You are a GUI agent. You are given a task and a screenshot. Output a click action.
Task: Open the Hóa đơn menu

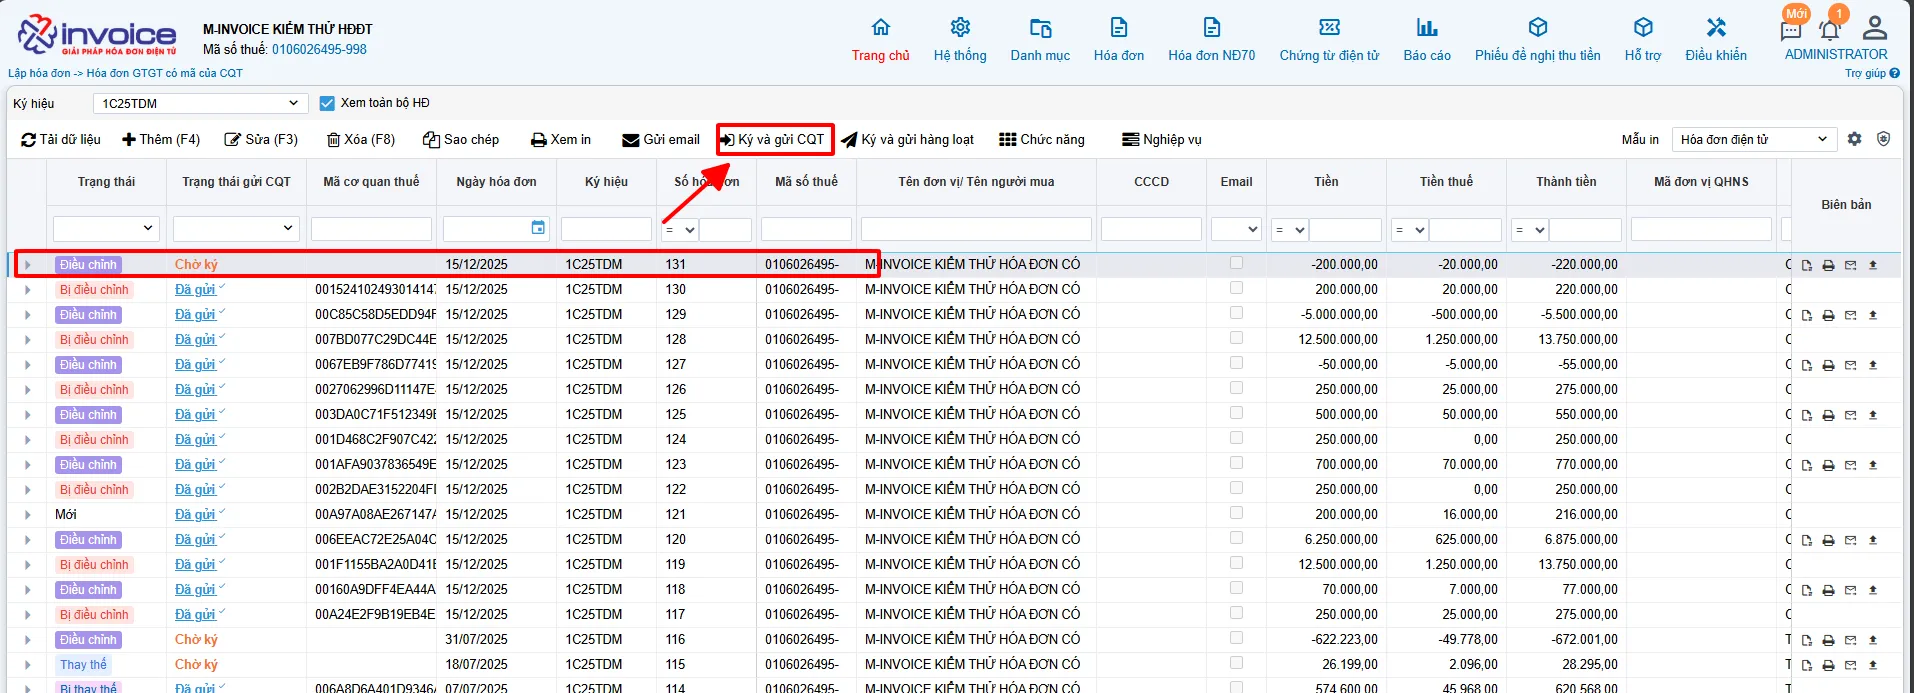tap(1119, 40)
